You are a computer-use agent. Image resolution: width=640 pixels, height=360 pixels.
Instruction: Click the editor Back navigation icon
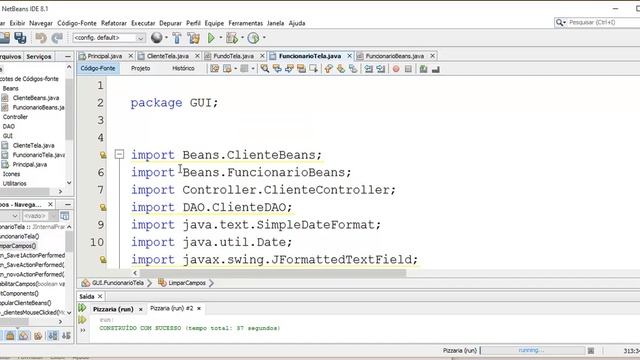[227, 69]
